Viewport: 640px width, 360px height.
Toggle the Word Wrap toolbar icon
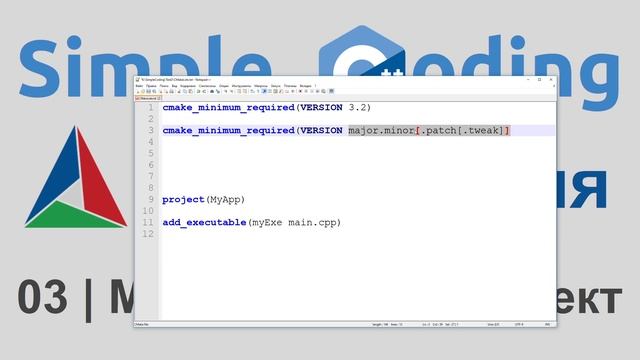(x=252, y=91)
